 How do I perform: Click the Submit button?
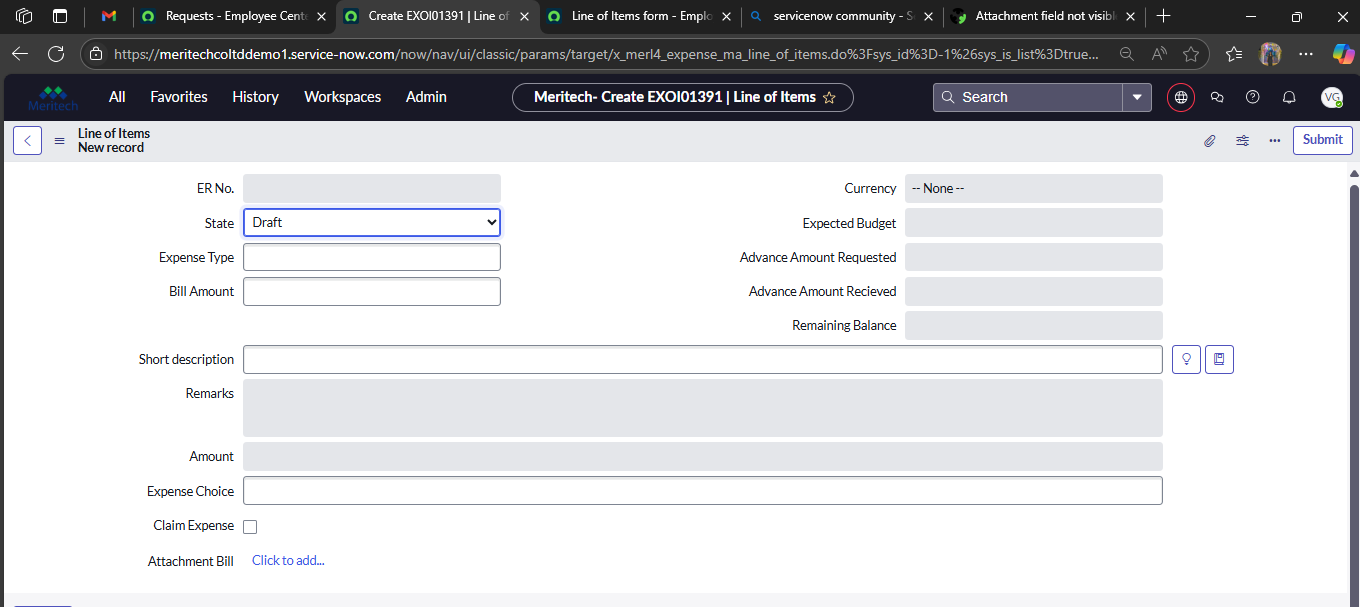click(1322, 140)
